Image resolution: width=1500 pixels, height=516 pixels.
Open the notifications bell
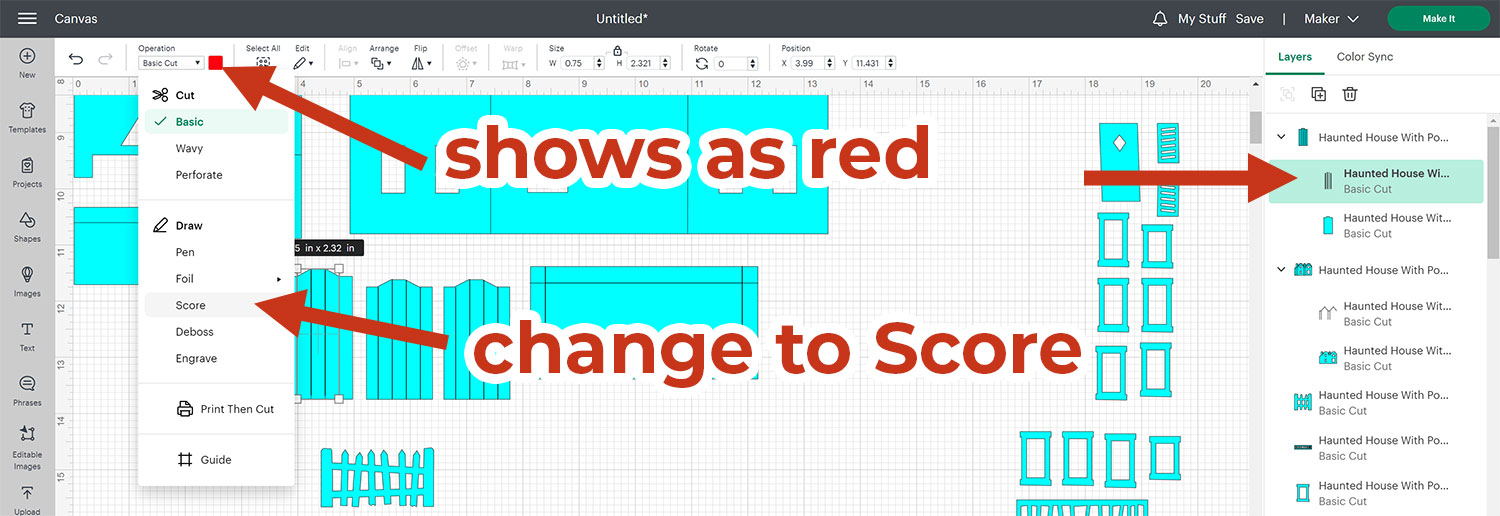click(x=1160, y=19)
